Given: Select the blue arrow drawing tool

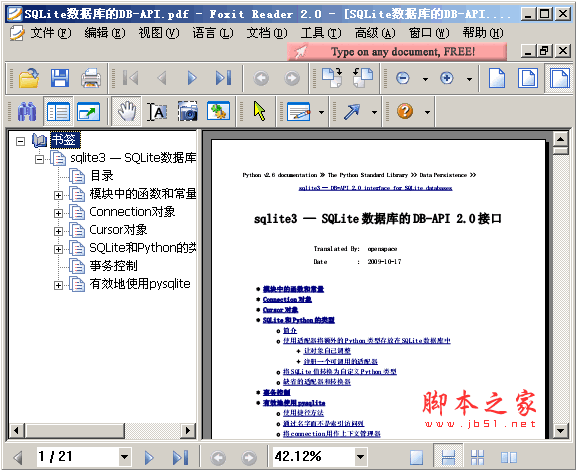Looking at the screenshot, I should coord(352,111).
